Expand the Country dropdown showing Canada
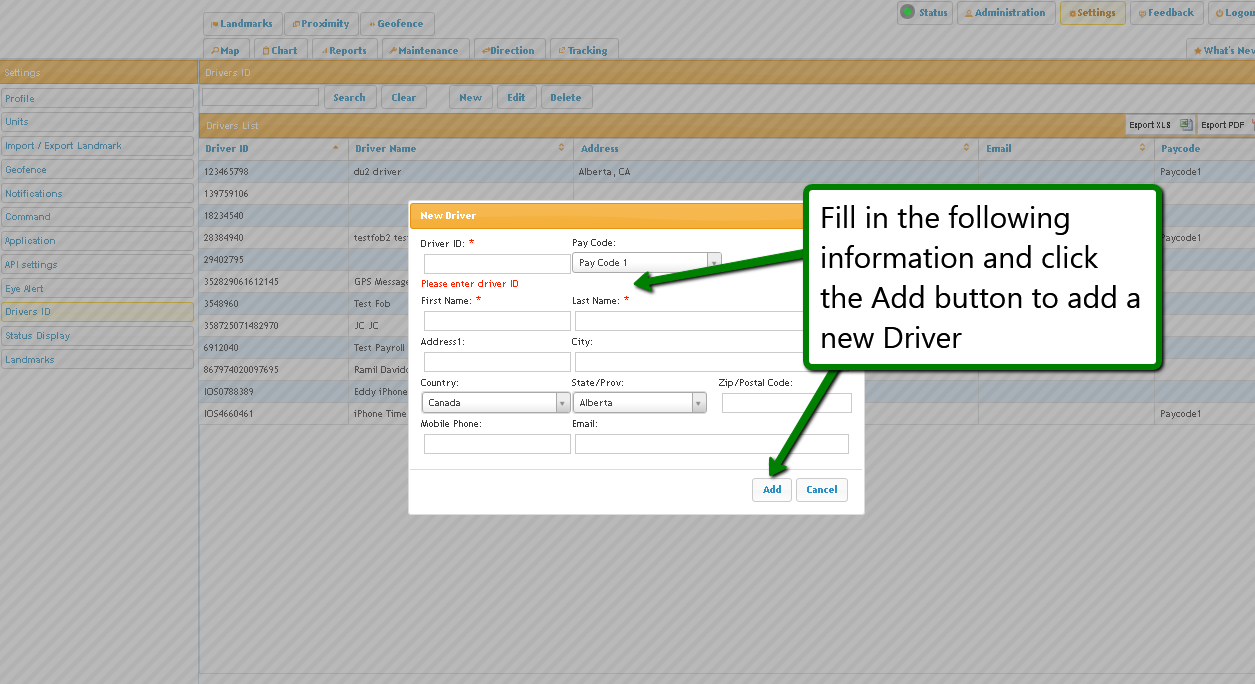 tap(562, 403)
